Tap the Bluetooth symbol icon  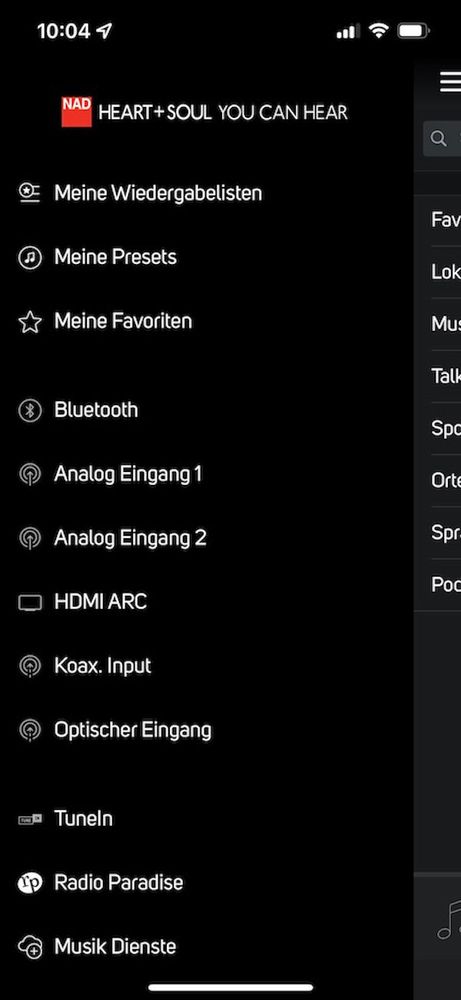[x=29, y=410]
